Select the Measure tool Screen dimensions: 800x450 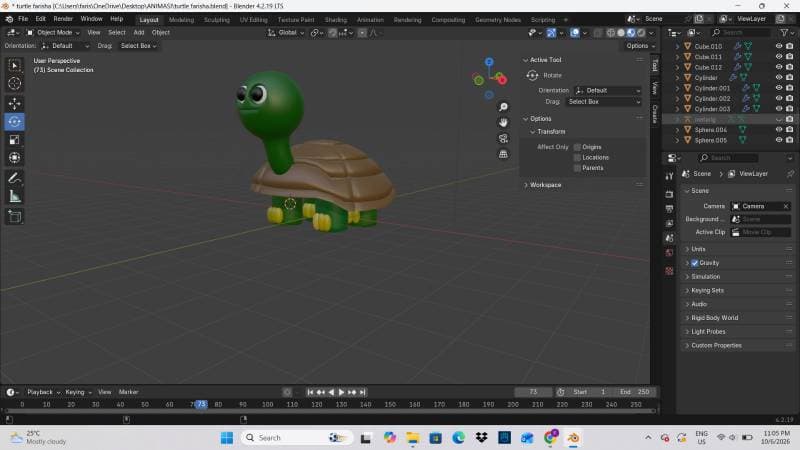14,196
